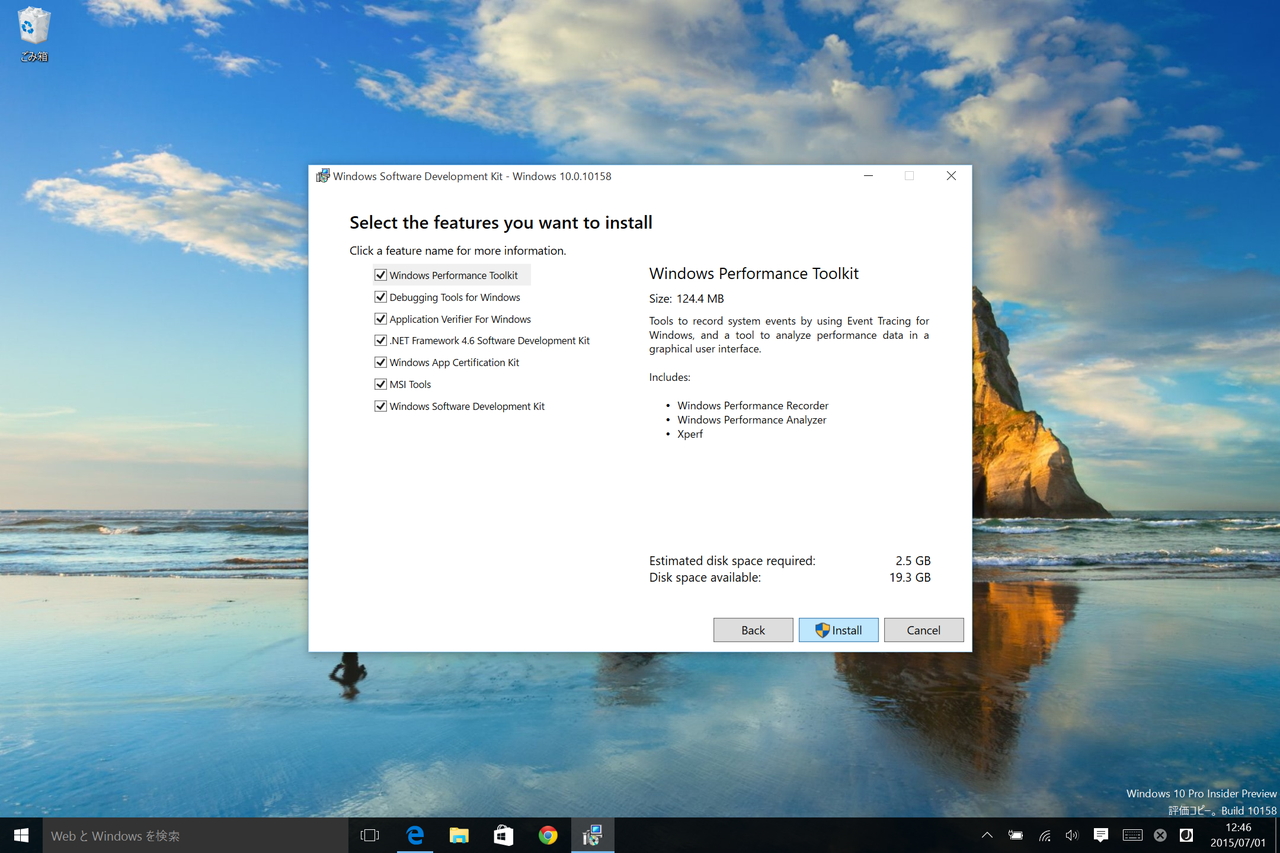The height and width of the screenshot is (853, 1280).
Task: Open Google Chrome from the taskbar
Action: point(547,835)
